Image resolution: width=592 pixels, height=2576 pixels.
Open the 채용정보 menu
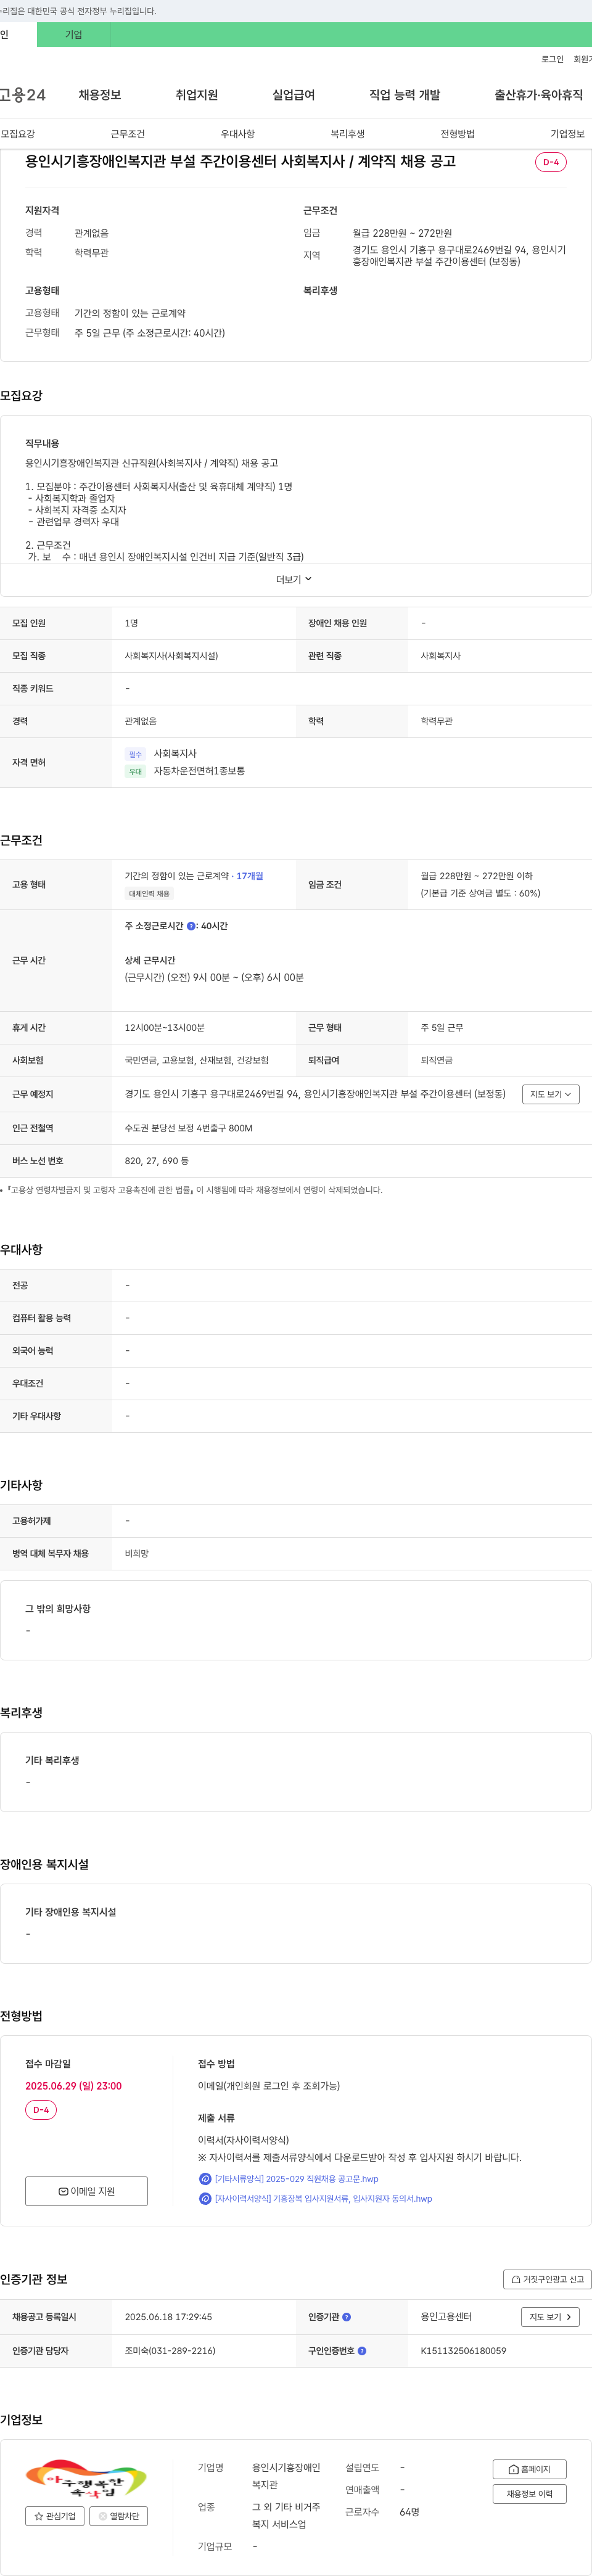pos(100,95)
